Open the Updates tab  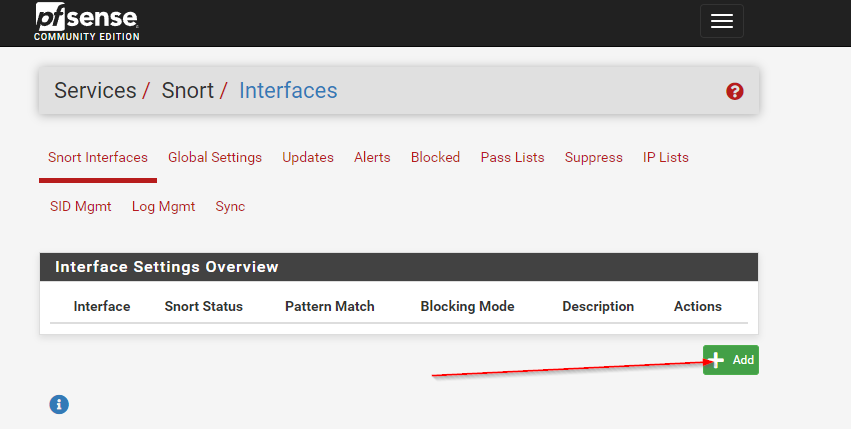click(308, 157)
